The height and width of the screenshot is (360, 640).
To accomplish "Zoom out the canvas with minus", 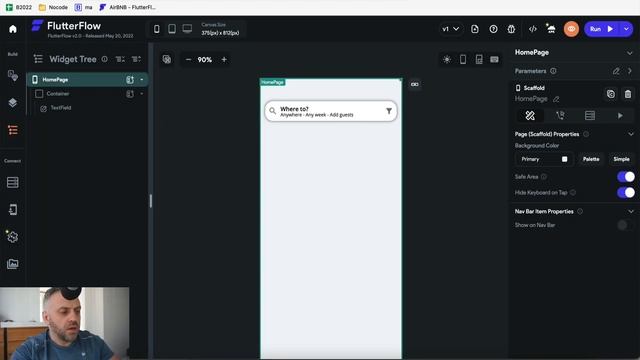I will tap(188, 60).
